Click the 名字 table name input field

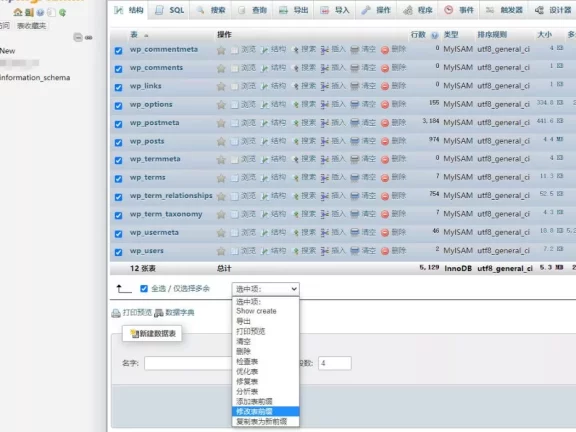[x=188, y=363]
